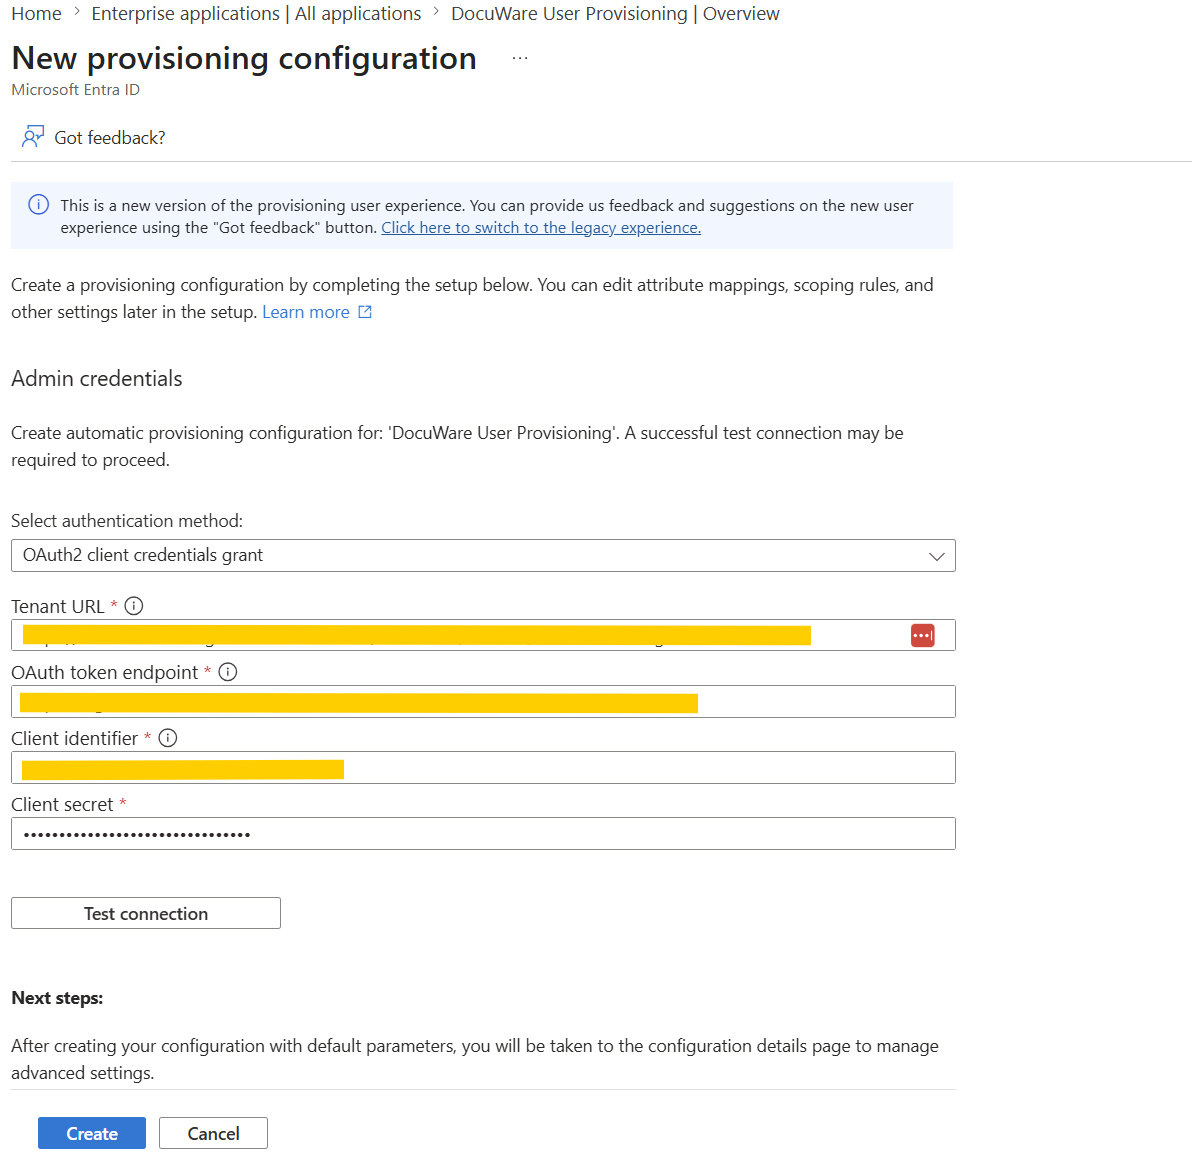
Task: Click the info icon beside Client identifier
Action: coord(168,738)
